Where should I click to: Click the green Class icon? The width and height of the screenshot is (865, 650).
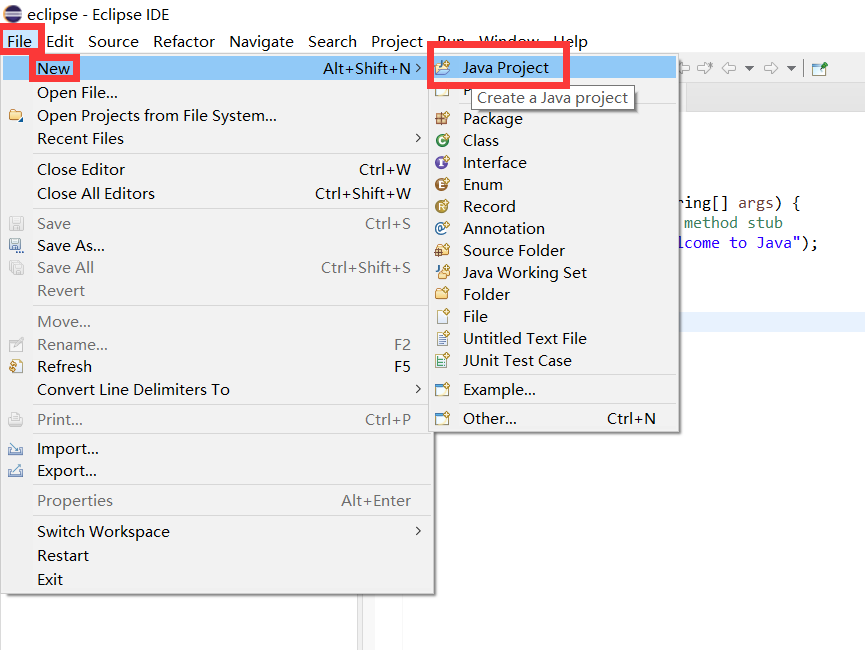point(442,140)
